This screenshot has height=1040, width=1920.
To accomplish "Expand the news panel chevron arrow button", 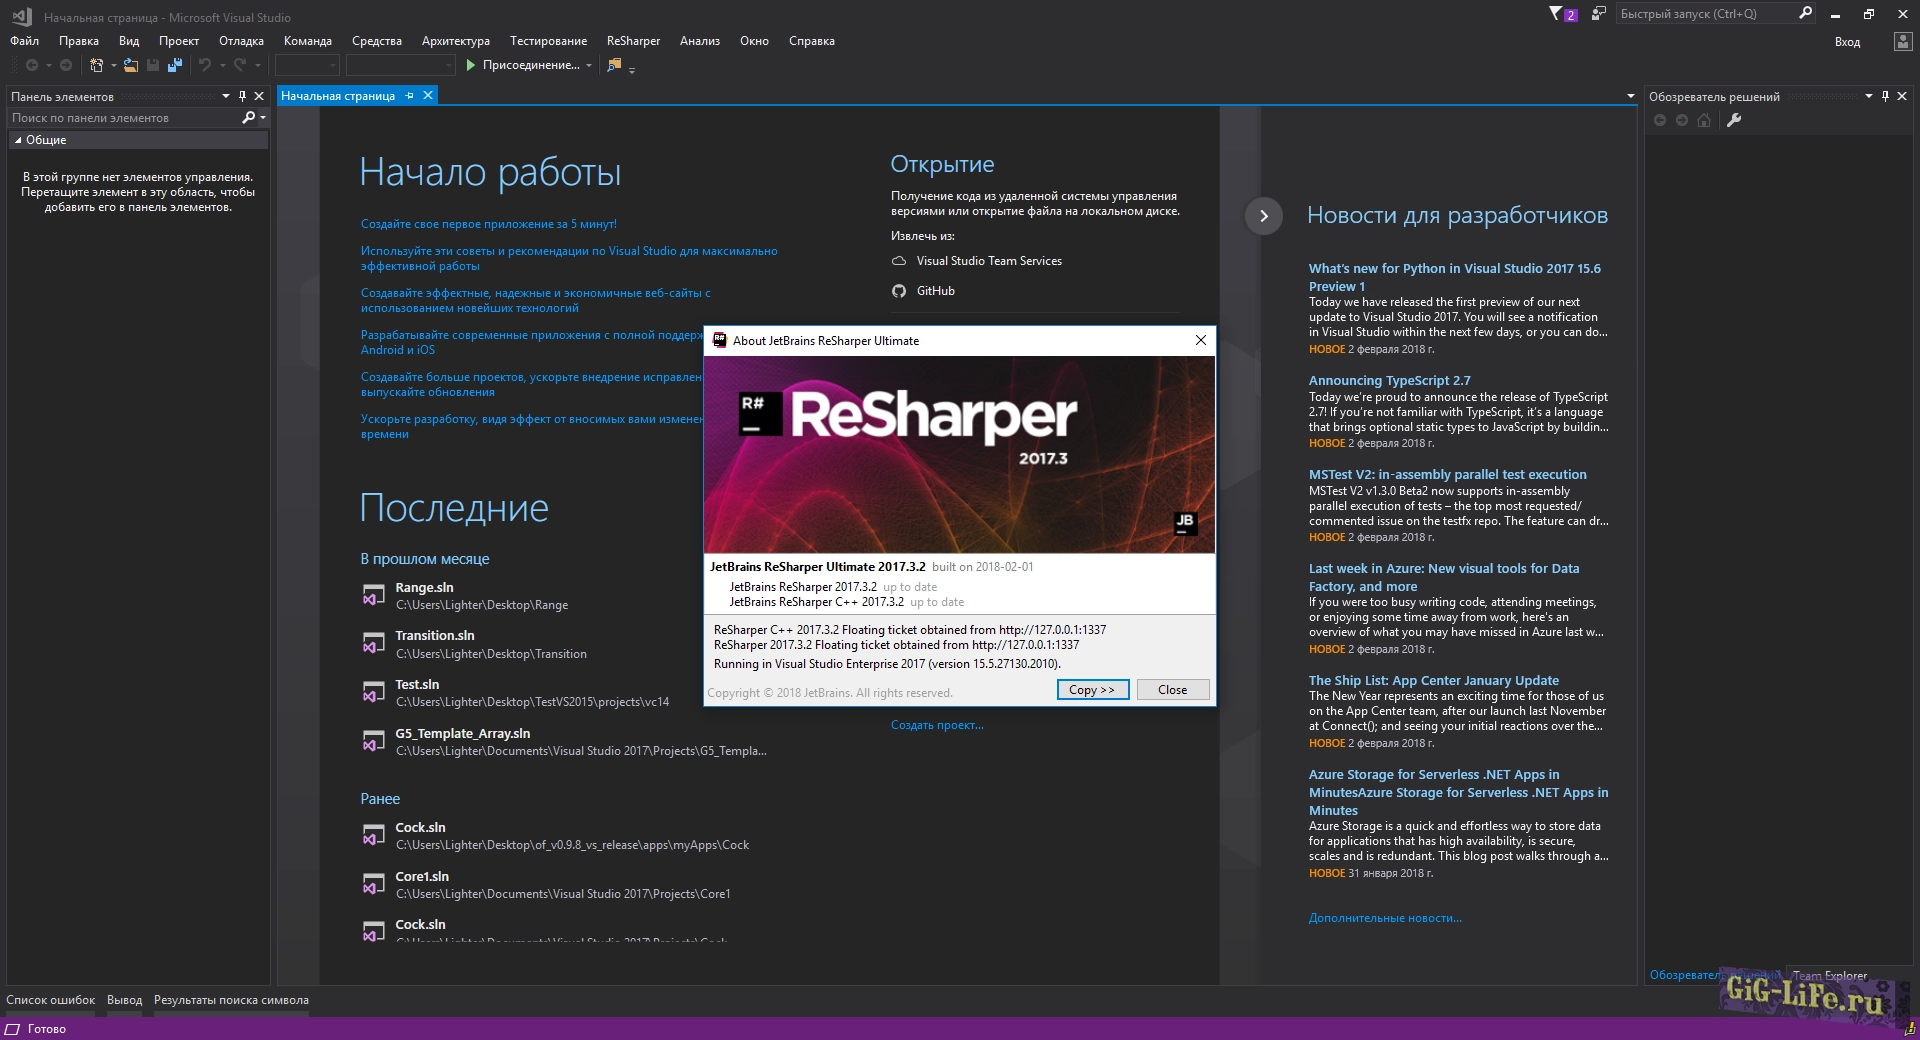I will coord(1264,216).
